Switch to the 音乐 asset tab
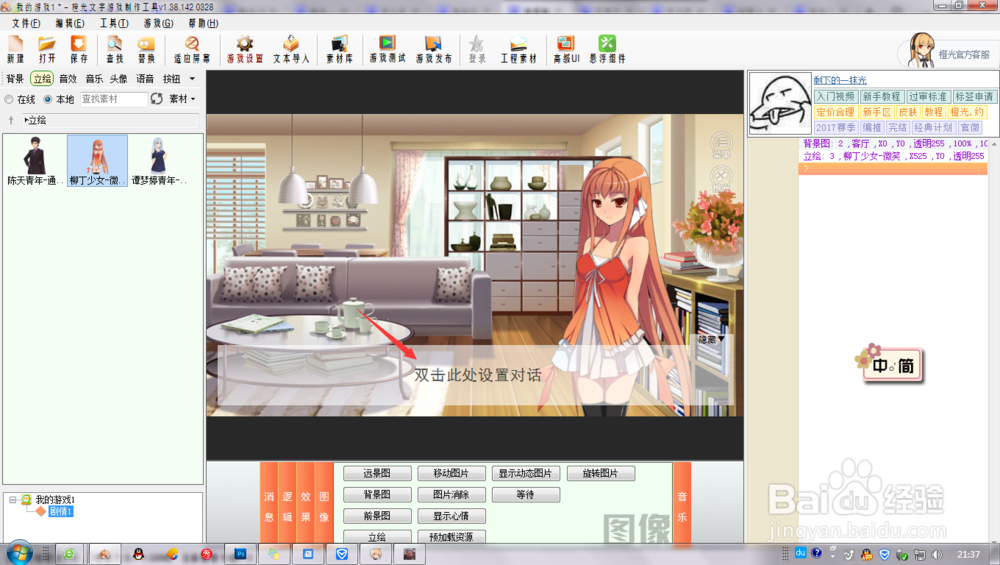The height and width of the screenshot is (565, 1000). (x=94, y=79)
